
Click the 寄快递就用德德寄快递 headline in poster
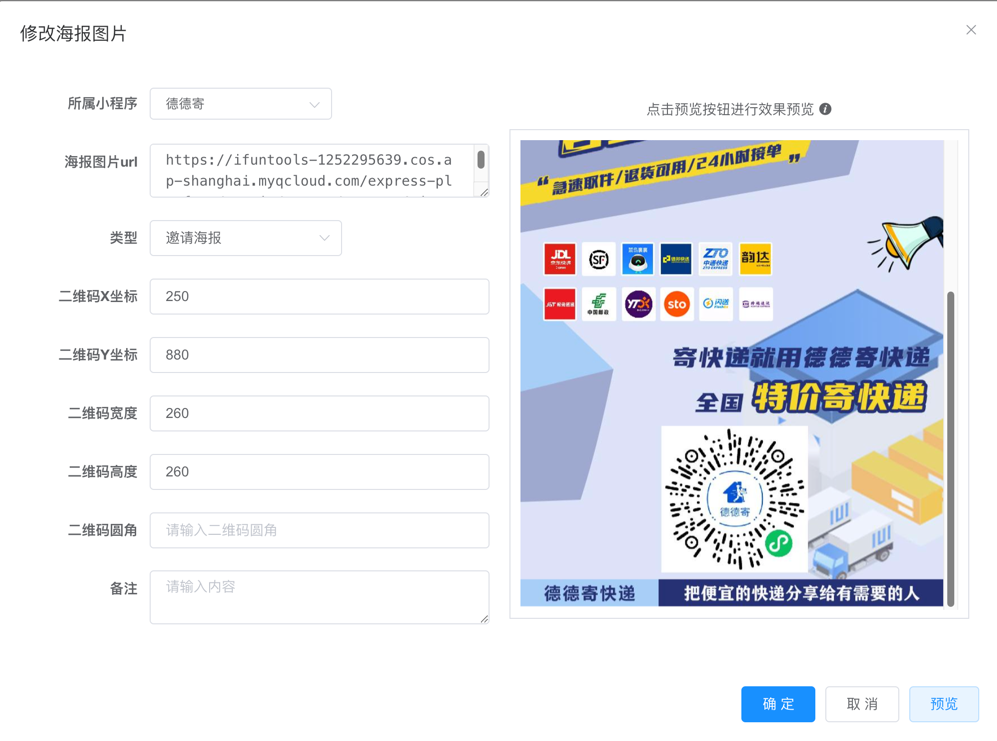[x=801, y=357]
